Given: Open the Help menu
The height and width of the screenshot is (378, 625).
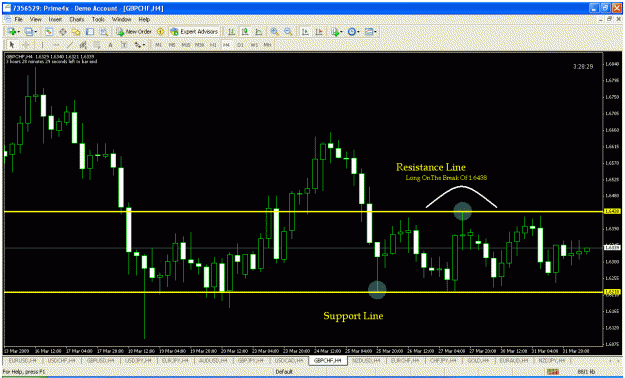Looking at the screenshot, I should click(144, 19).
